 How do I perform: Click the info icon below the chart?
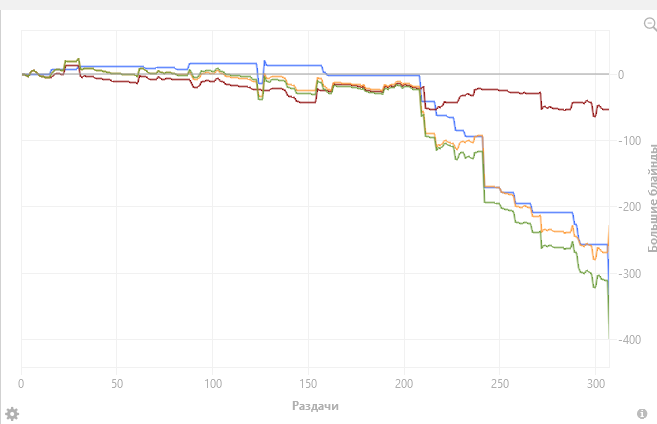[x=642, y=414]
